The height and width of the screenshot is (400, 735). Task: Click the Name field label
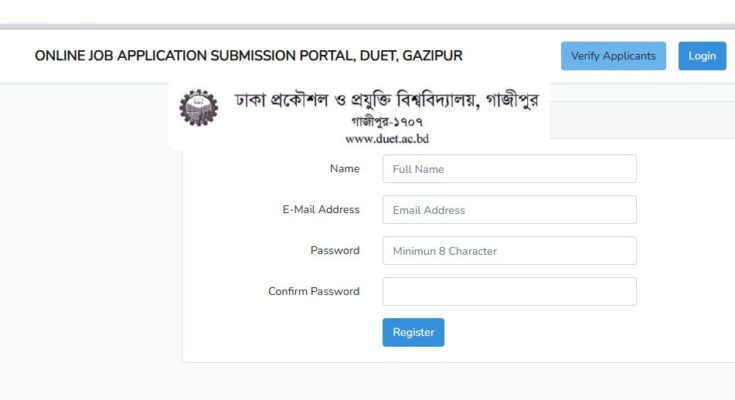[x=345, y=169]
